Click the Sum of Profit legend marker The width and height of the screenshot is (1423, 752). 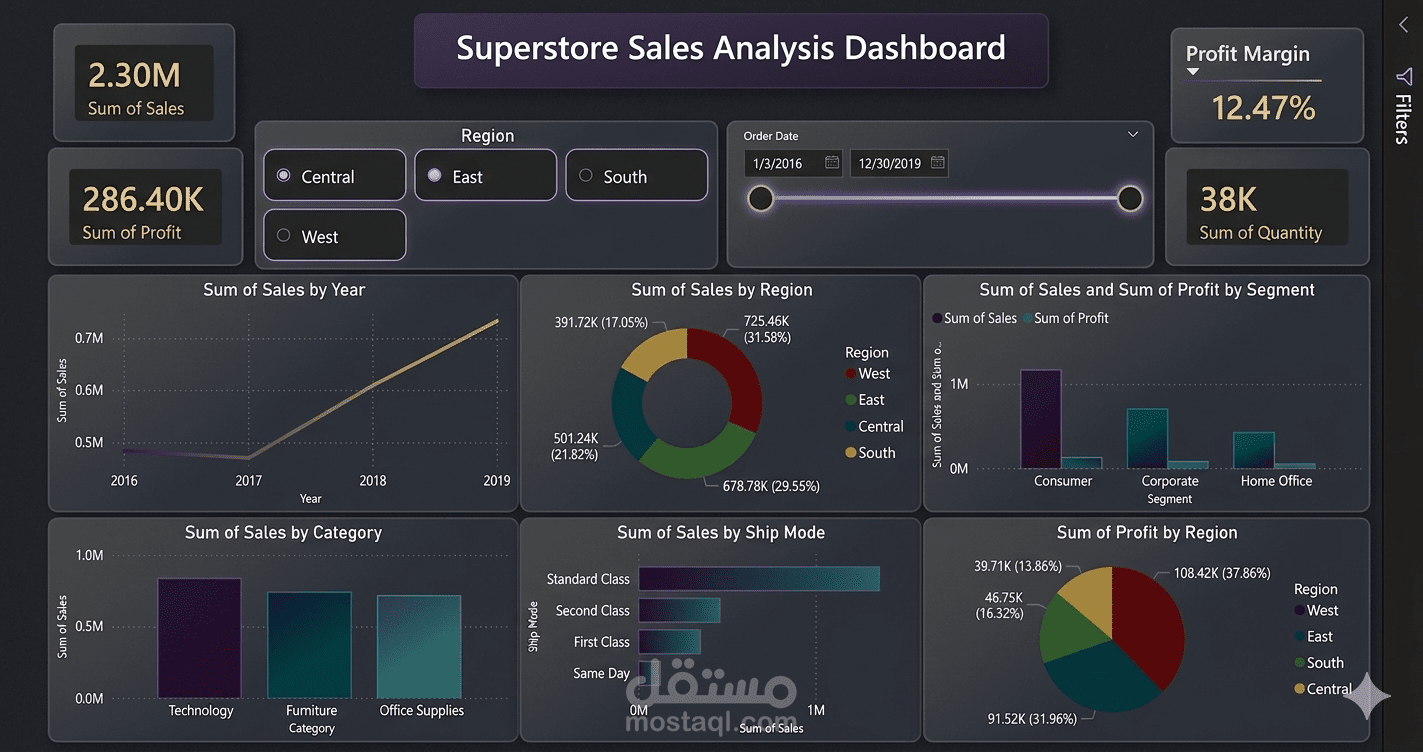[x=1027, y=318]
